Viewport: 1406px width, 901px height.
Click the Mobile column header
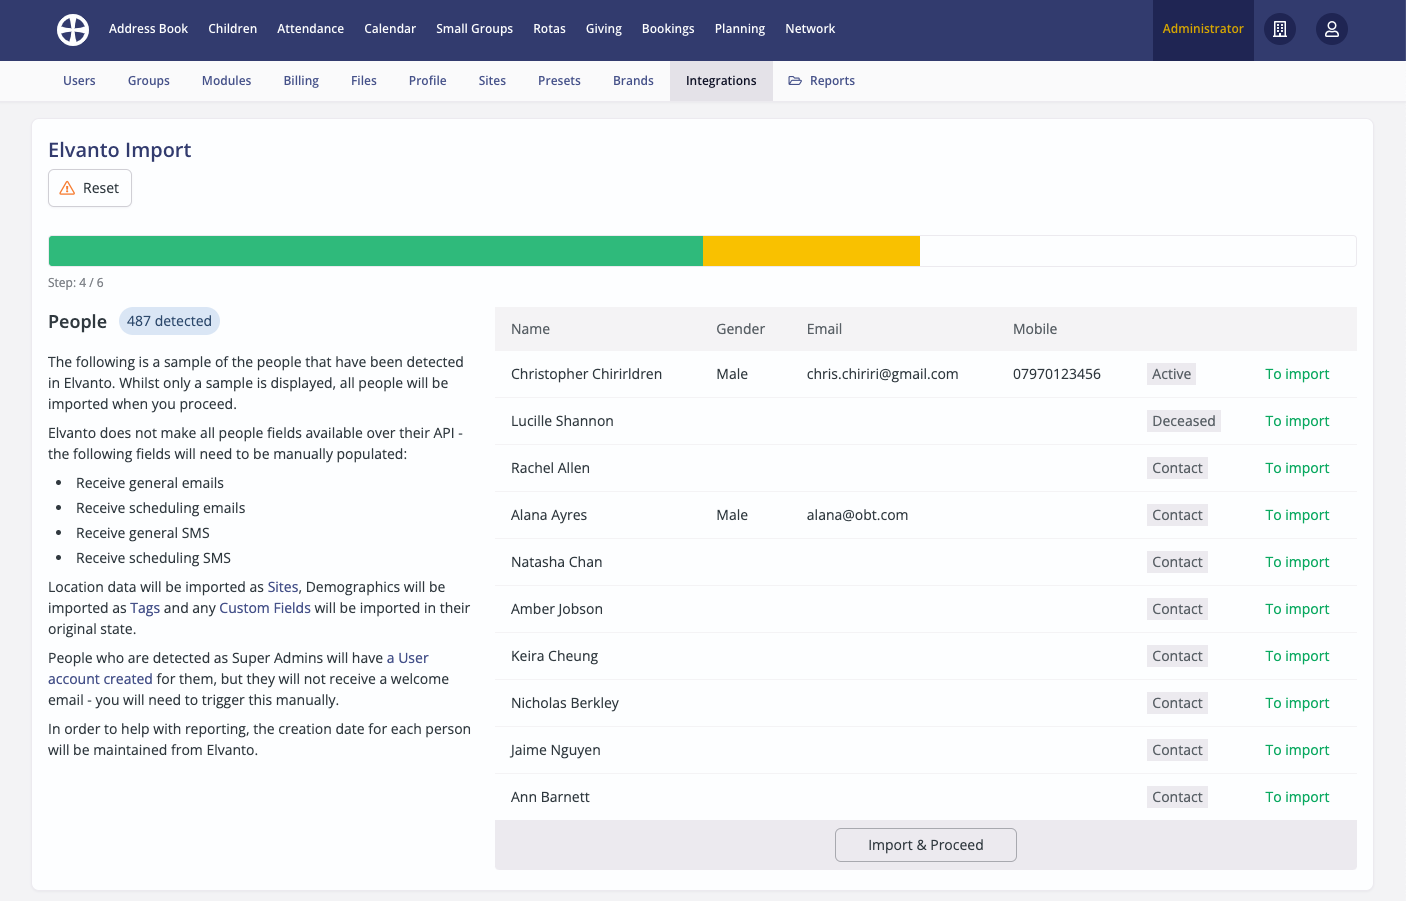click(1035, 329)
